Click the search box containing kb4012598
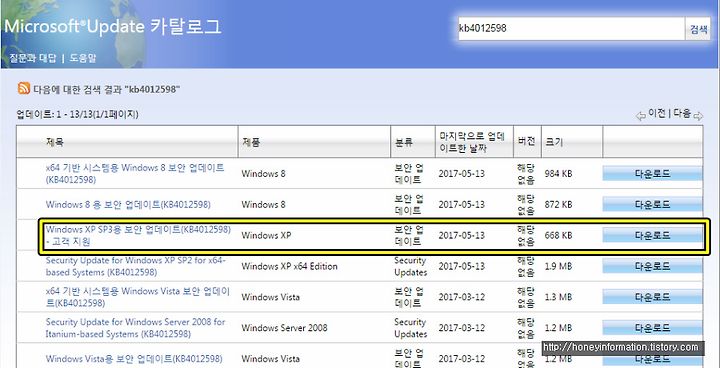This screenshot has height=368, width=720. click(x=571, y=28)
